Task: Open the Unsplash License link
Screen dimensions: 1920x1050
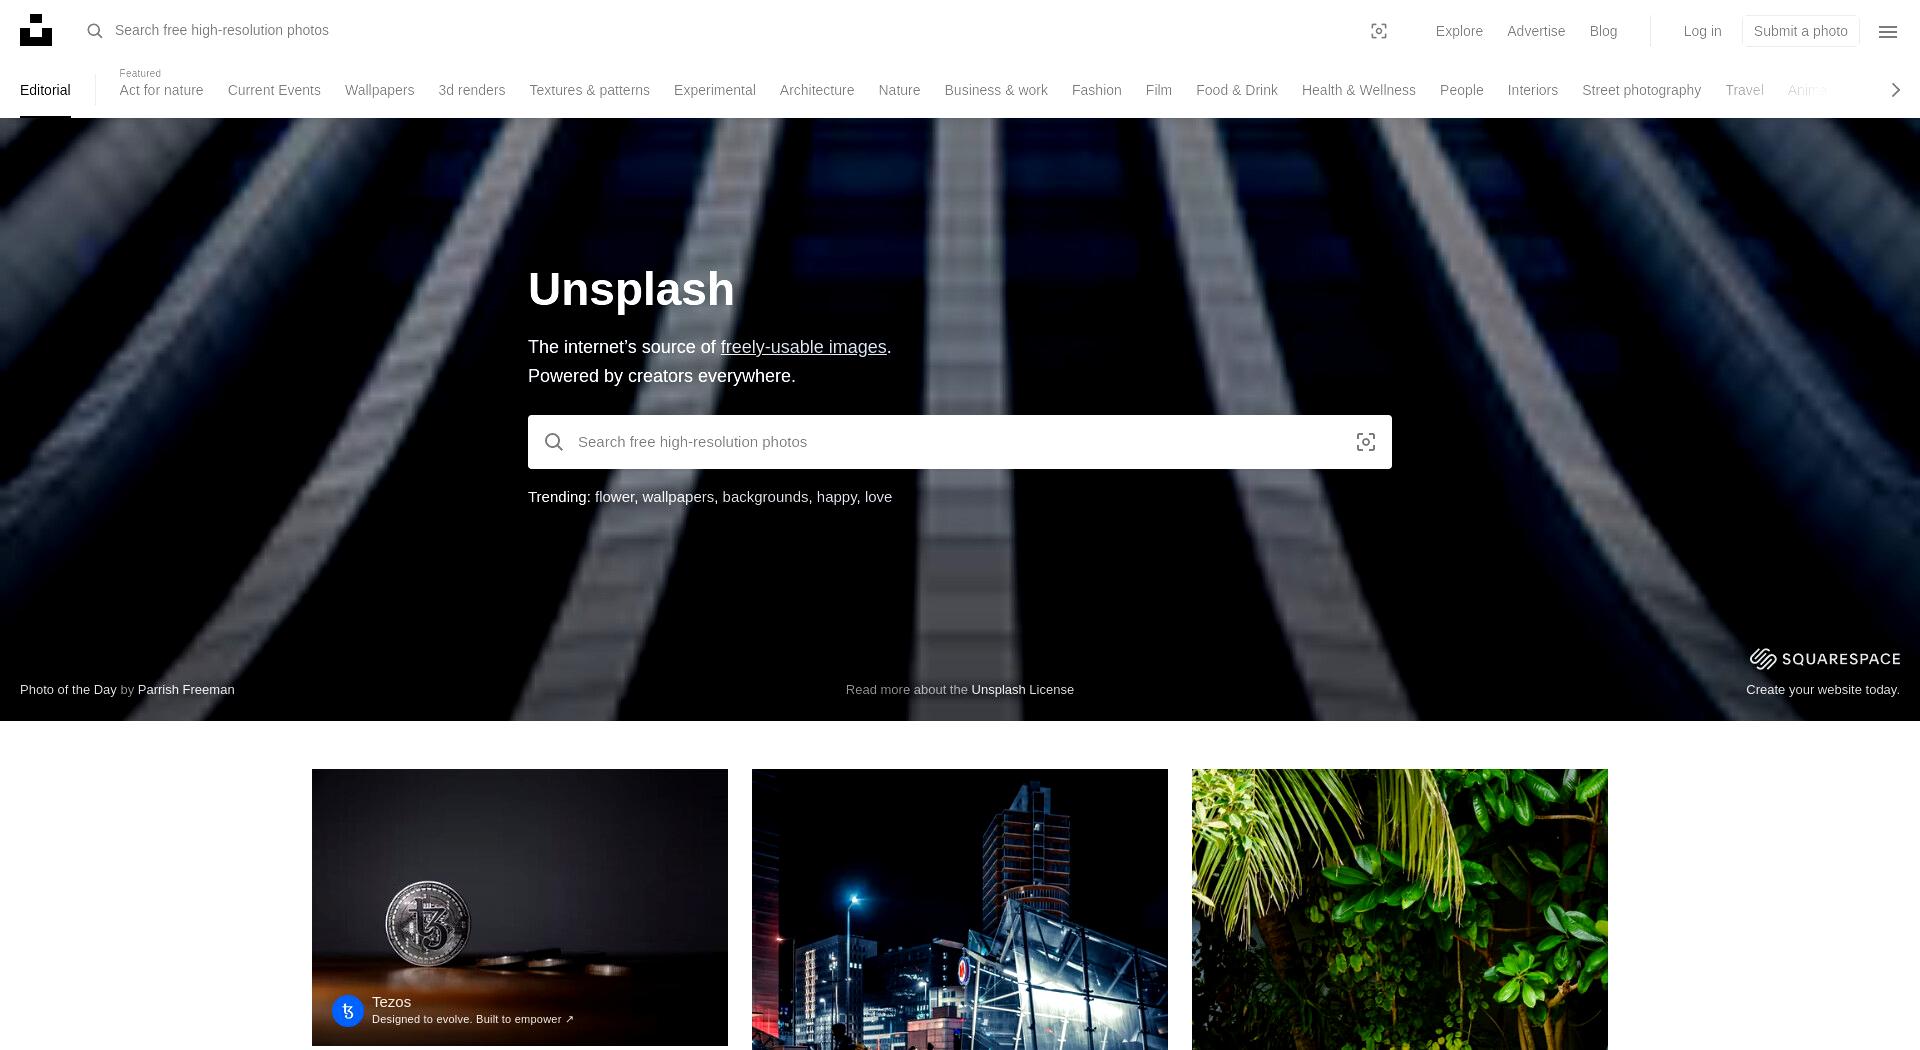Action: point(1022,690)
